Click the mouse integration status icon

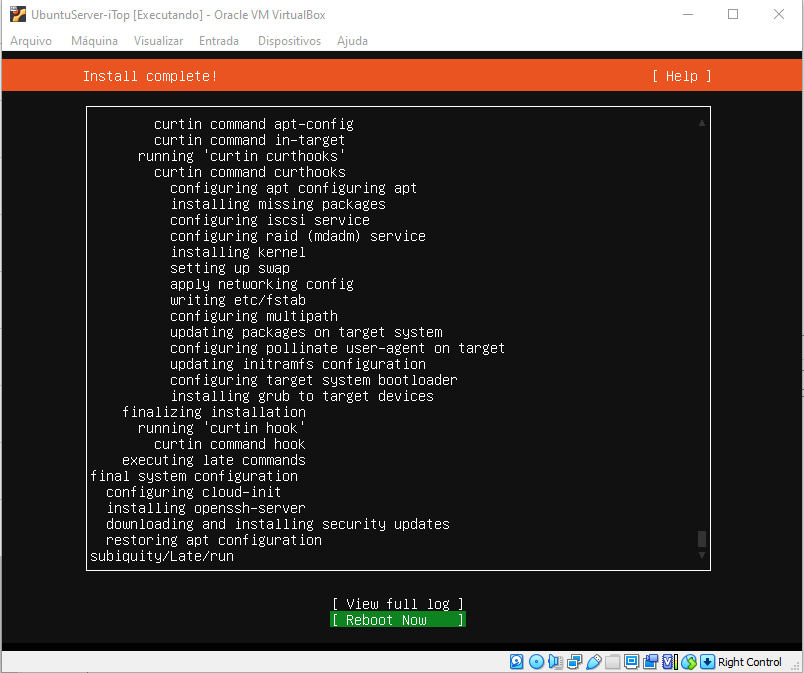(x=689, y=662)
